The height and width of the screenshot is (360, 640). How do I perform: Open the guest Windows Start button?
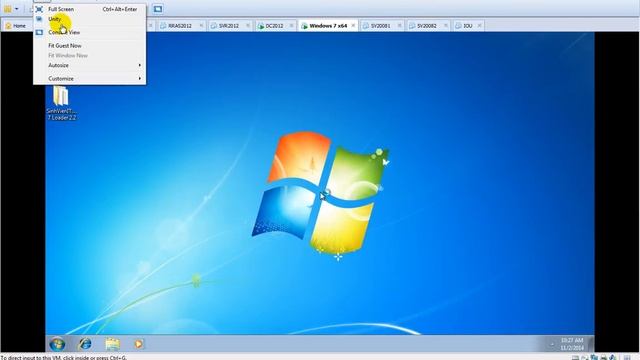click(x=57, y=344)
